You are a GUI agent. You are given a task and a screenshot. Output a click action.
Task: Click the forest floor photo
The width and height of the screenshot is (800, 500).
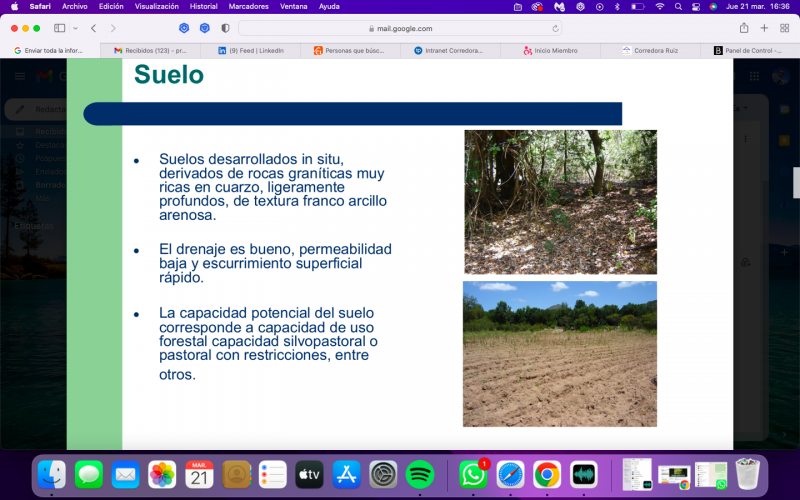(560, 202)
